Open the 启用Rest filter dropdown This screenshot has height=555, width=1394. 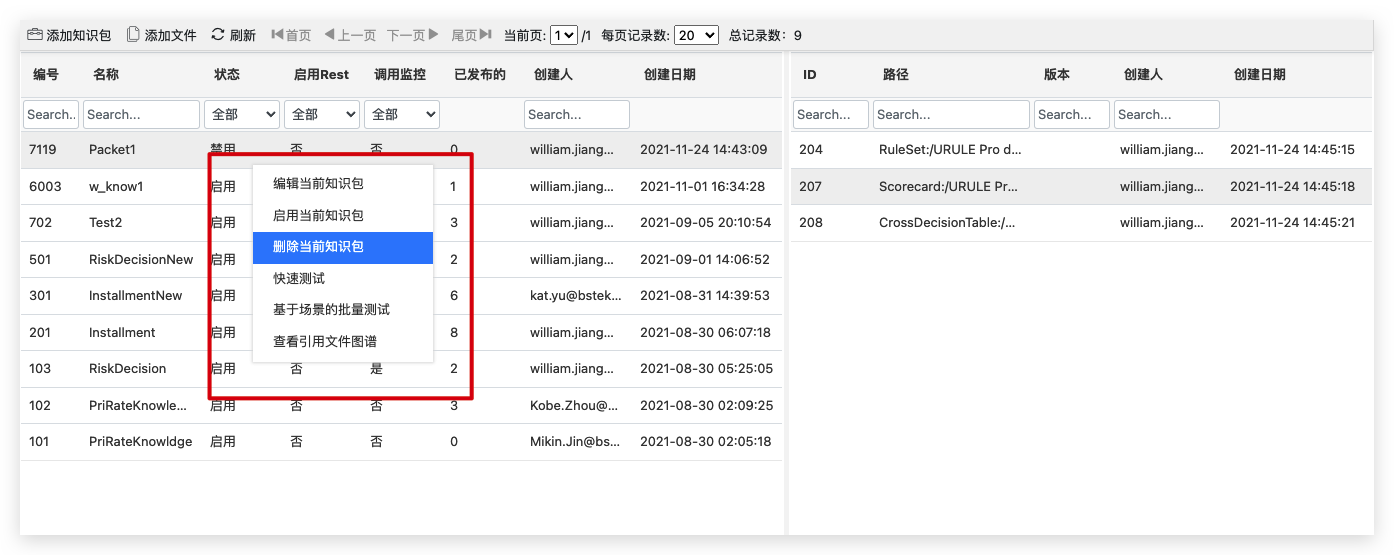pyautogui.click(x=321, y=115)
